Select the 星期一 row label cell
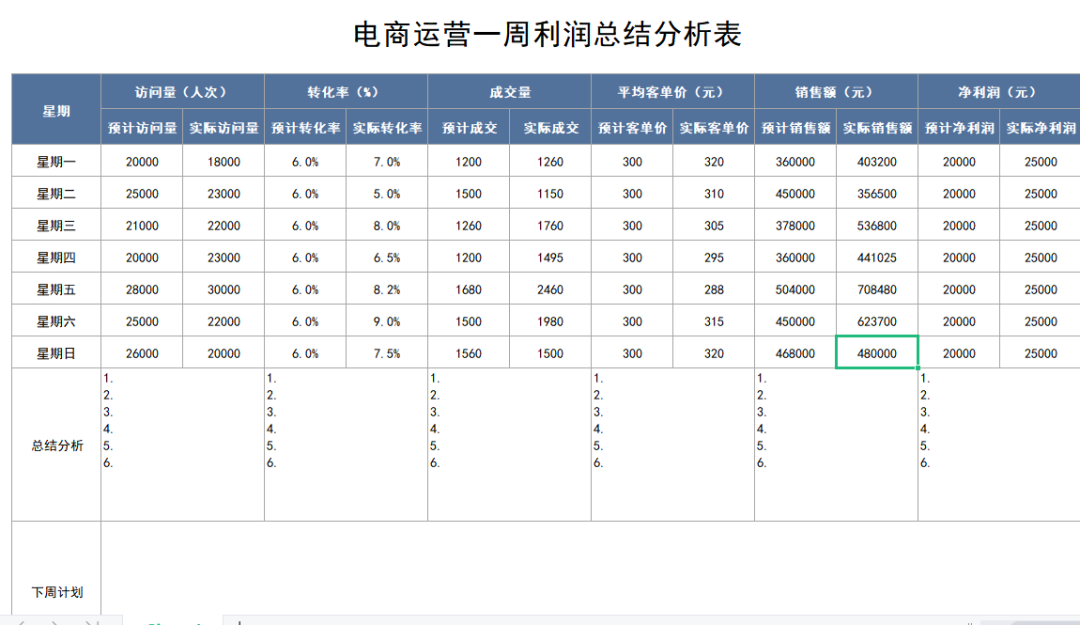1080x625 pixels. click(55, 161)
